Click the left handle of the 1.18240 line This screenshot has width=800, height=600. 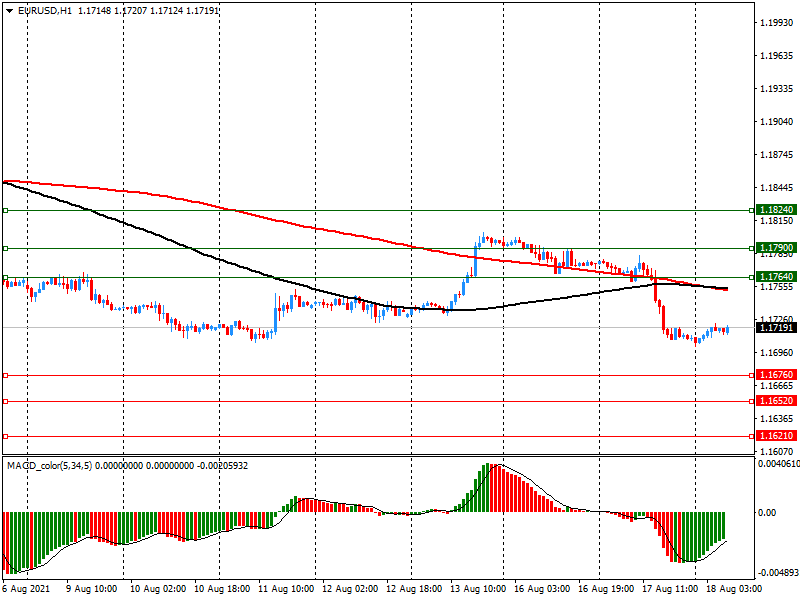click(6, 210)
